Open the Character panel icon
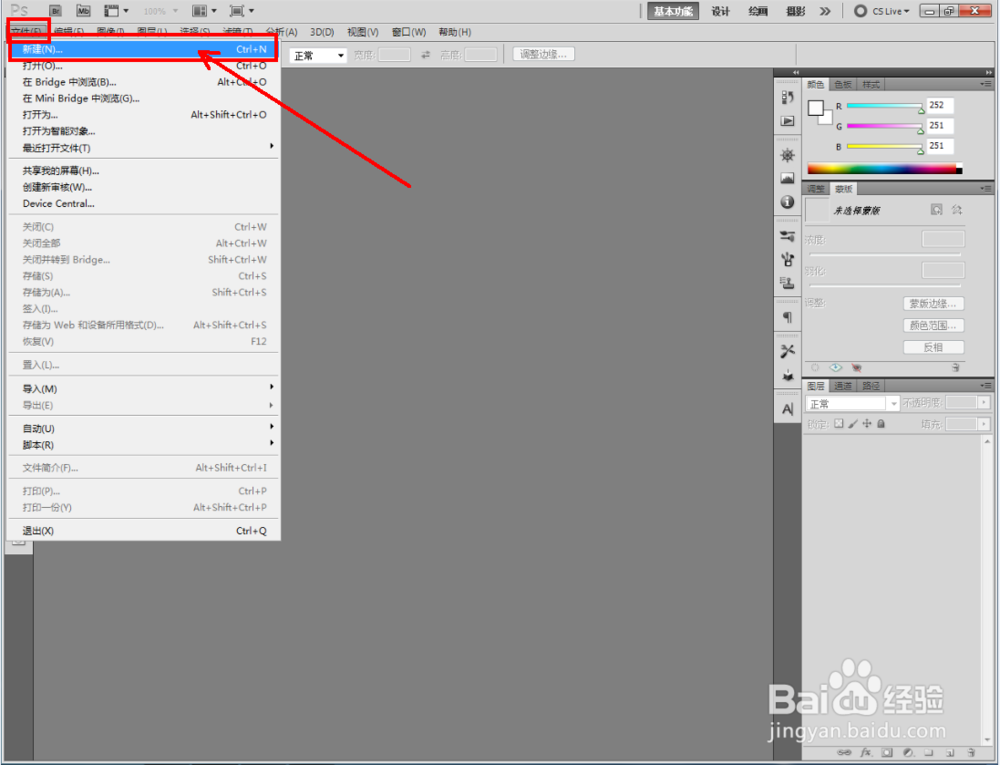Image resolution: width=1000 pixels, height=765 pixels. point(788,409)
